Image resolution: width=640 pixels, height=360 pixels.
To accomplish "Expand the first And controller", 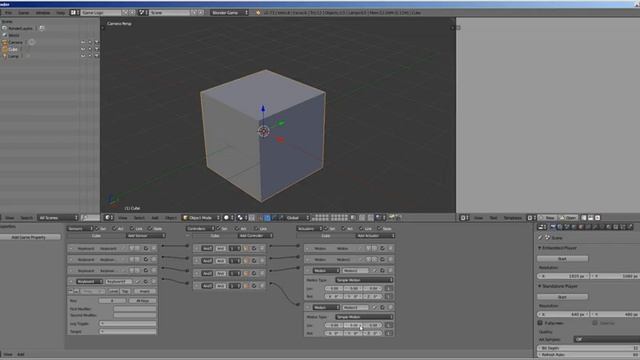I will (x=197, y=248).
